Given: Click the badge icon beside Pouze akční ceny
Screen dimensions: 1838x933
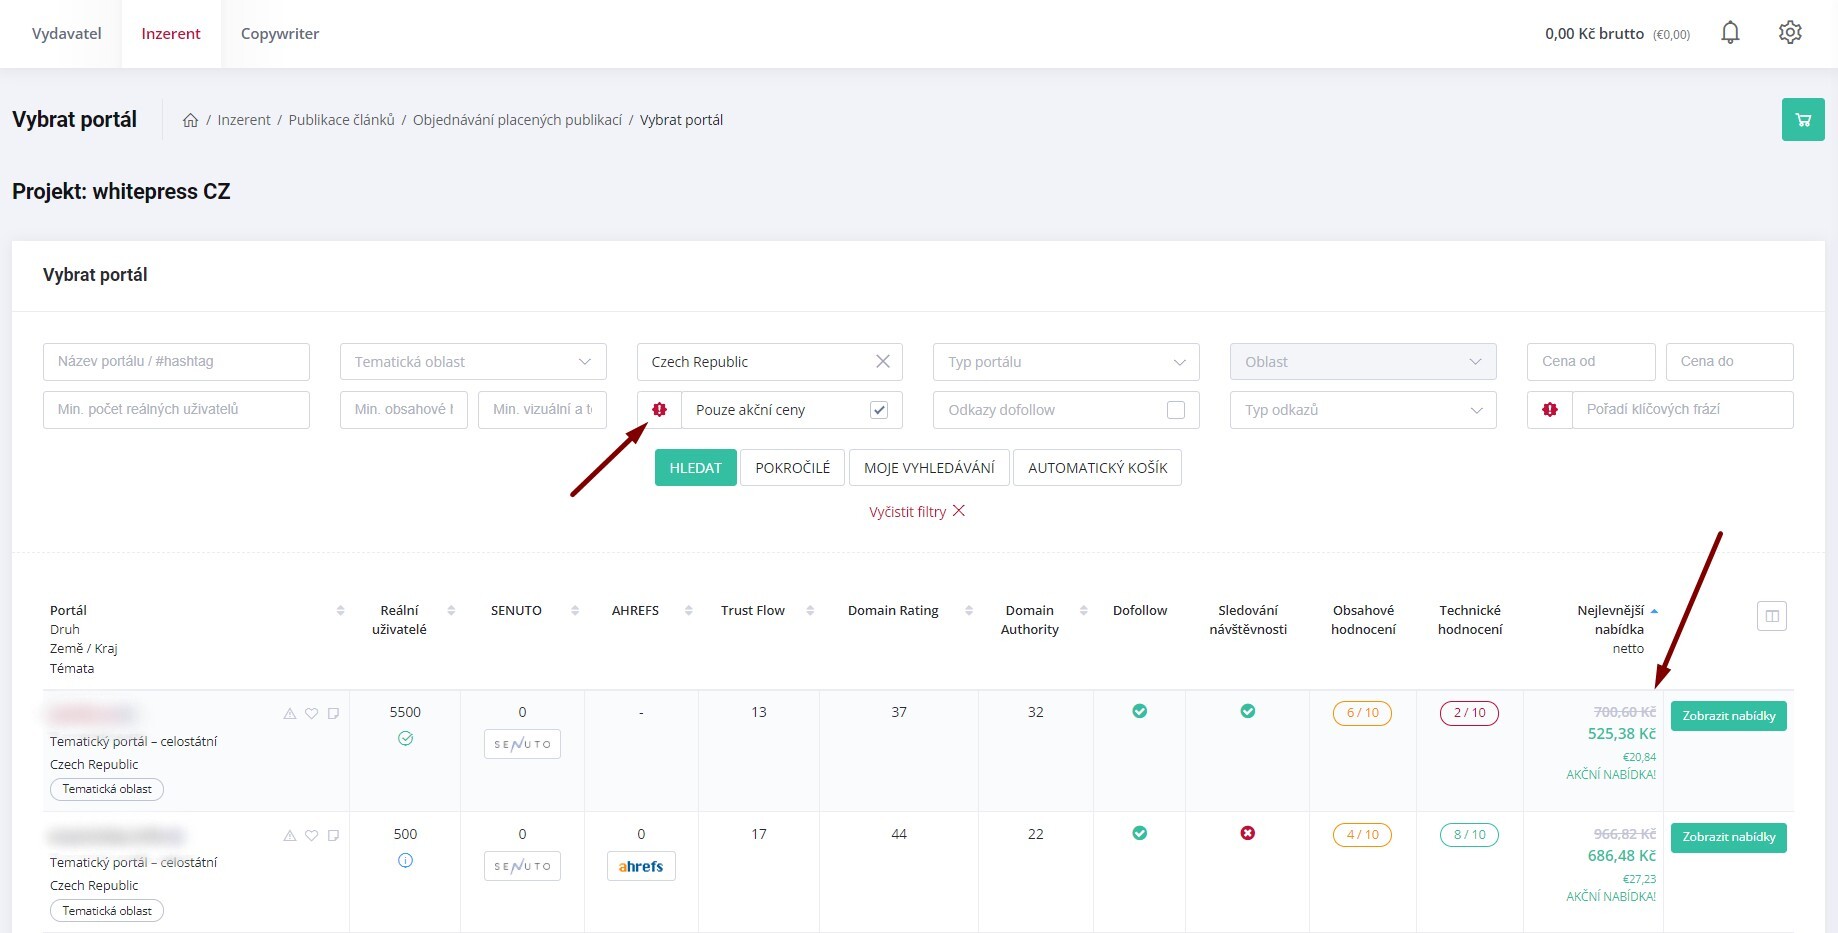Looking at the screenshot, I should tap(659, 410).
